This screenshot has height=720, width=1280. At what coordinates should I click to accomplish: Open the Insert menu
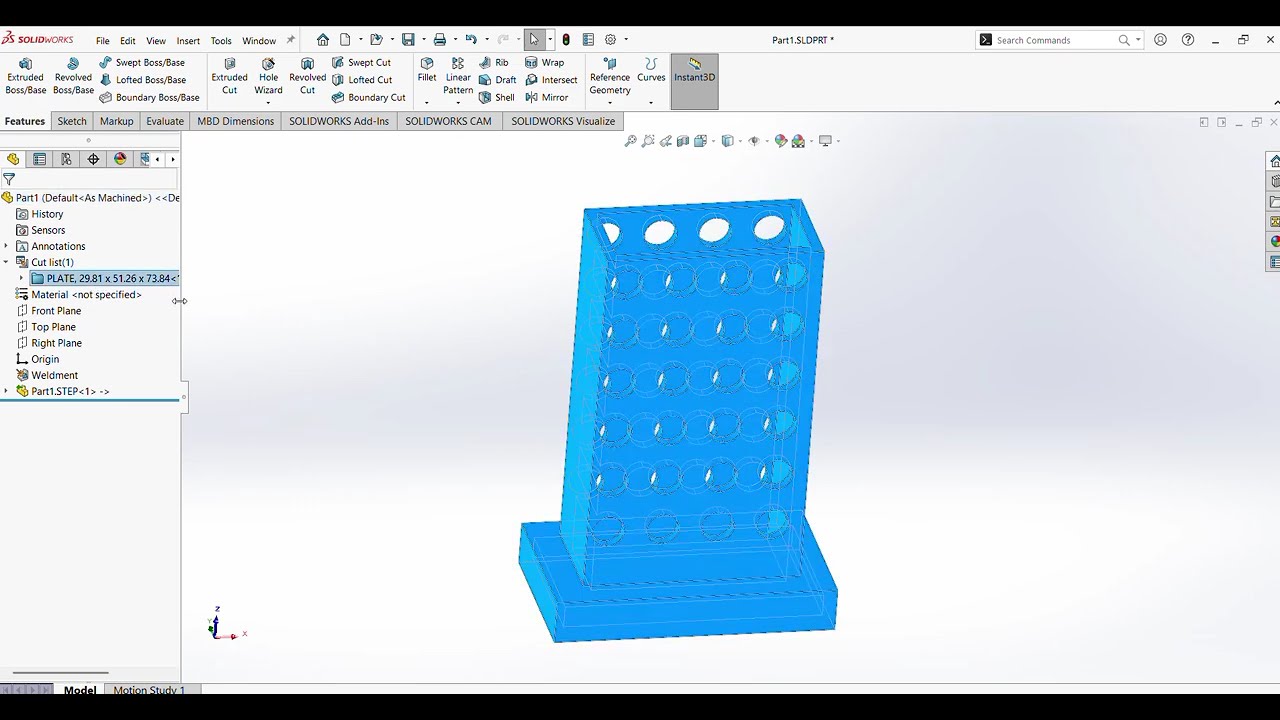pos(188,41)
